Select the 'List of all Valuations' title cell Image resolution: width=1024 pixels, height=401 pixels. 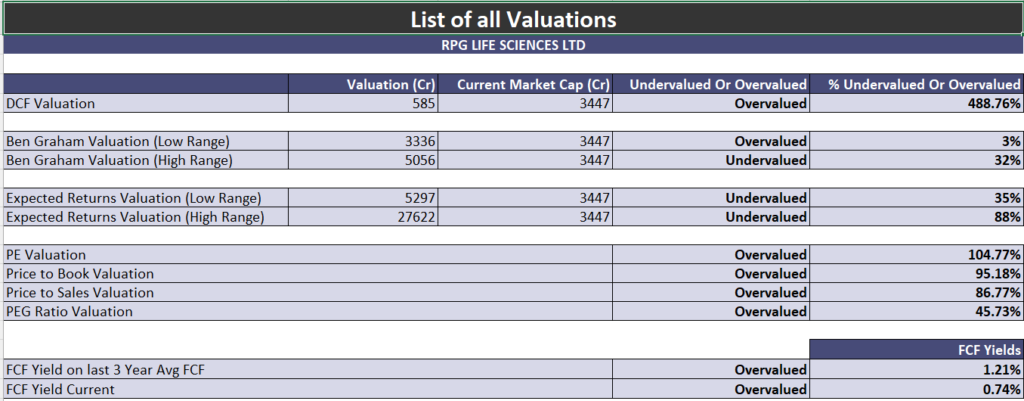point(513,18)
